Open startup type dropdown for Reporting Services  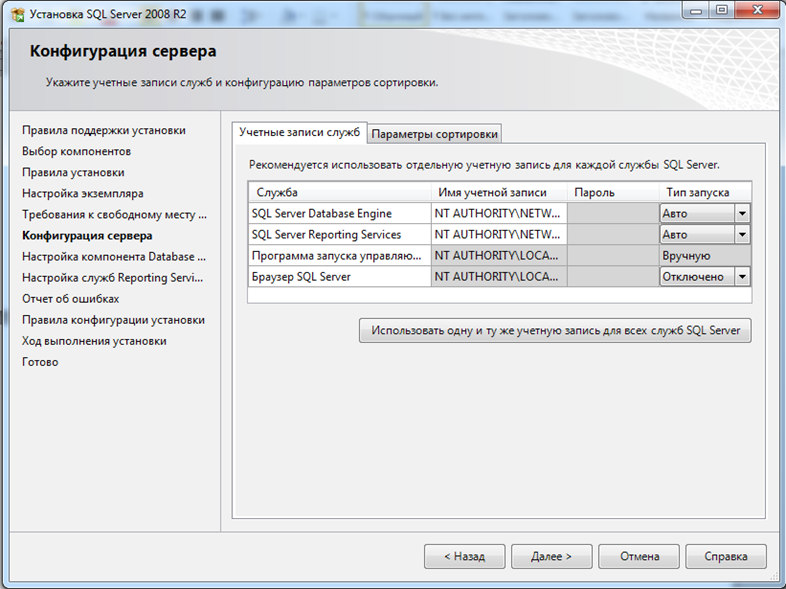[x=742, y=235]
